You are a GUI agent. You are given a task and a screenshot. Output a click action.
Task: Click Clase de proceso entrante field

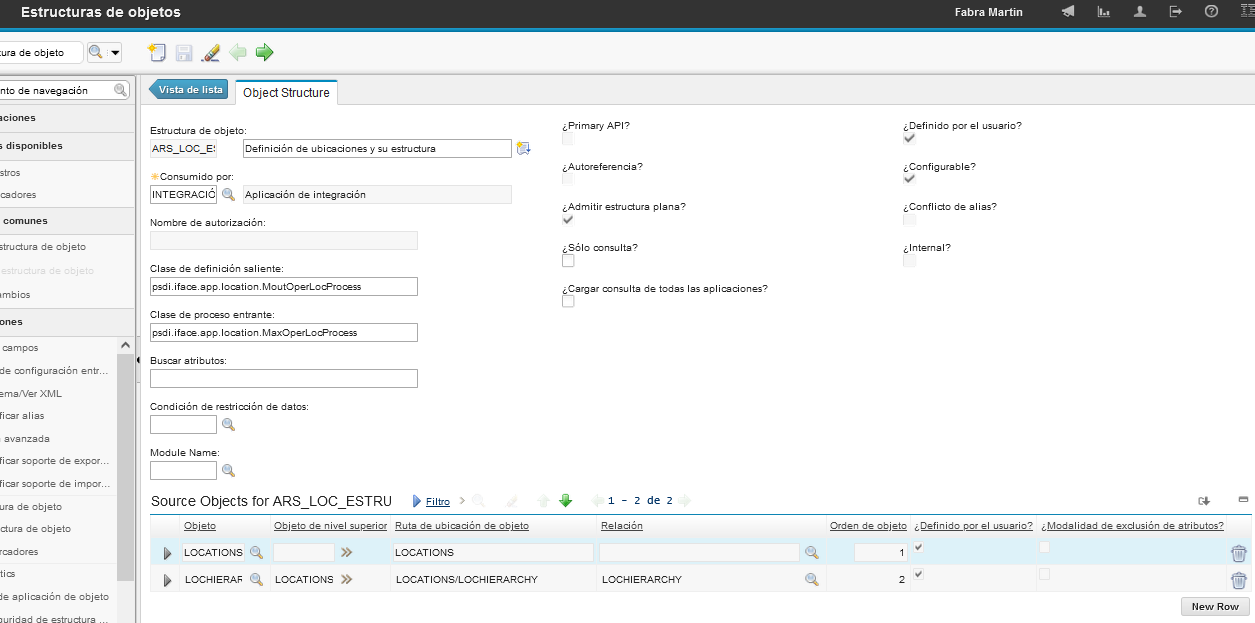tap(284, 333)
